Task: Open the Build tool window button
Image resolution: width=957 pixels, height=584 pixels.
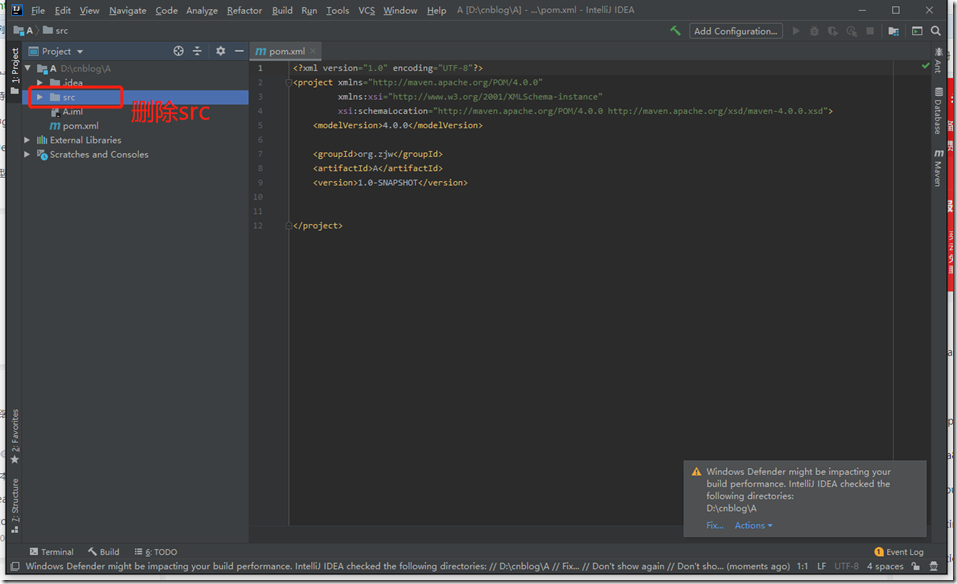Action: (x=104, y=552)
